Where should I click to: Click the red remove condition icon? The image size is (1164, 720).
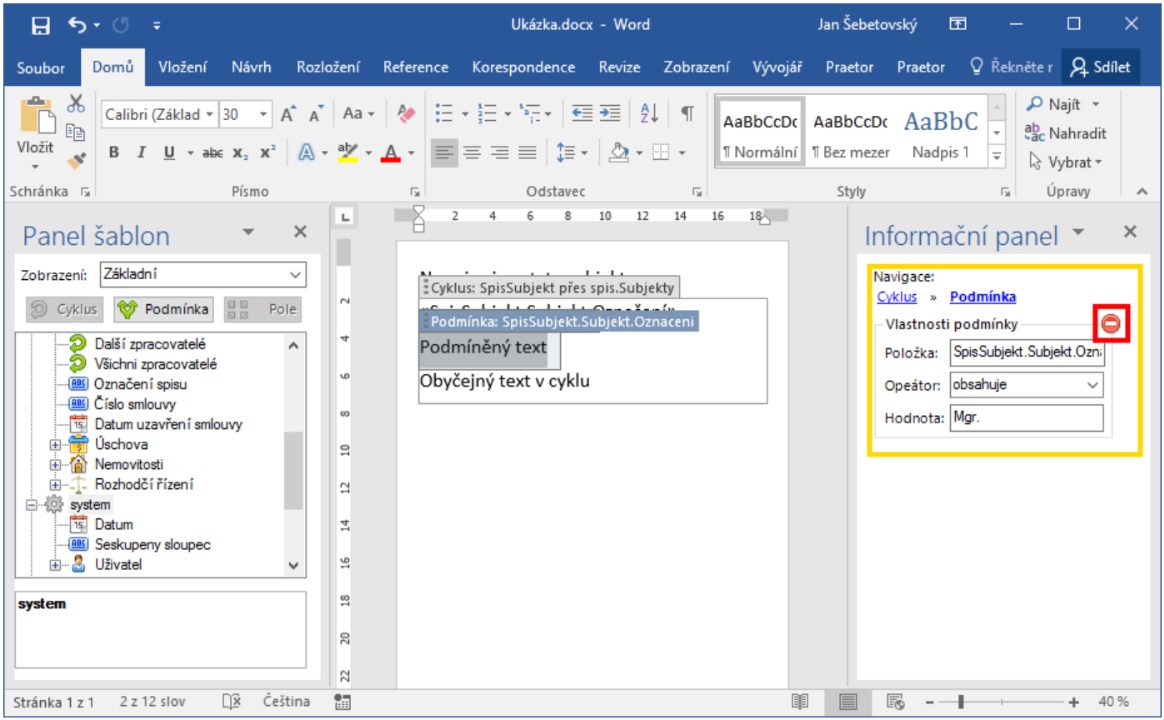(x=1110, y=324)
